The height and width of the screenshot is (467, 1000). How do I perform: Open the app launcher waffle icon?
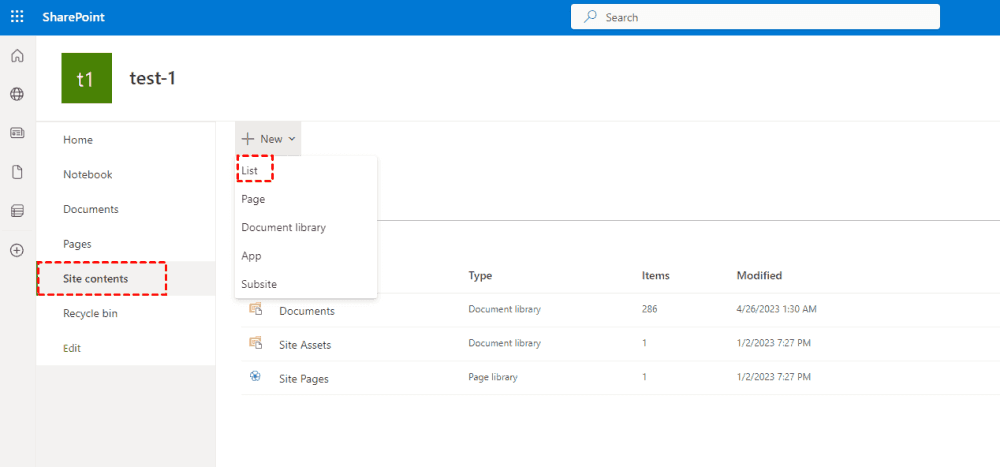tap(17, 17)
